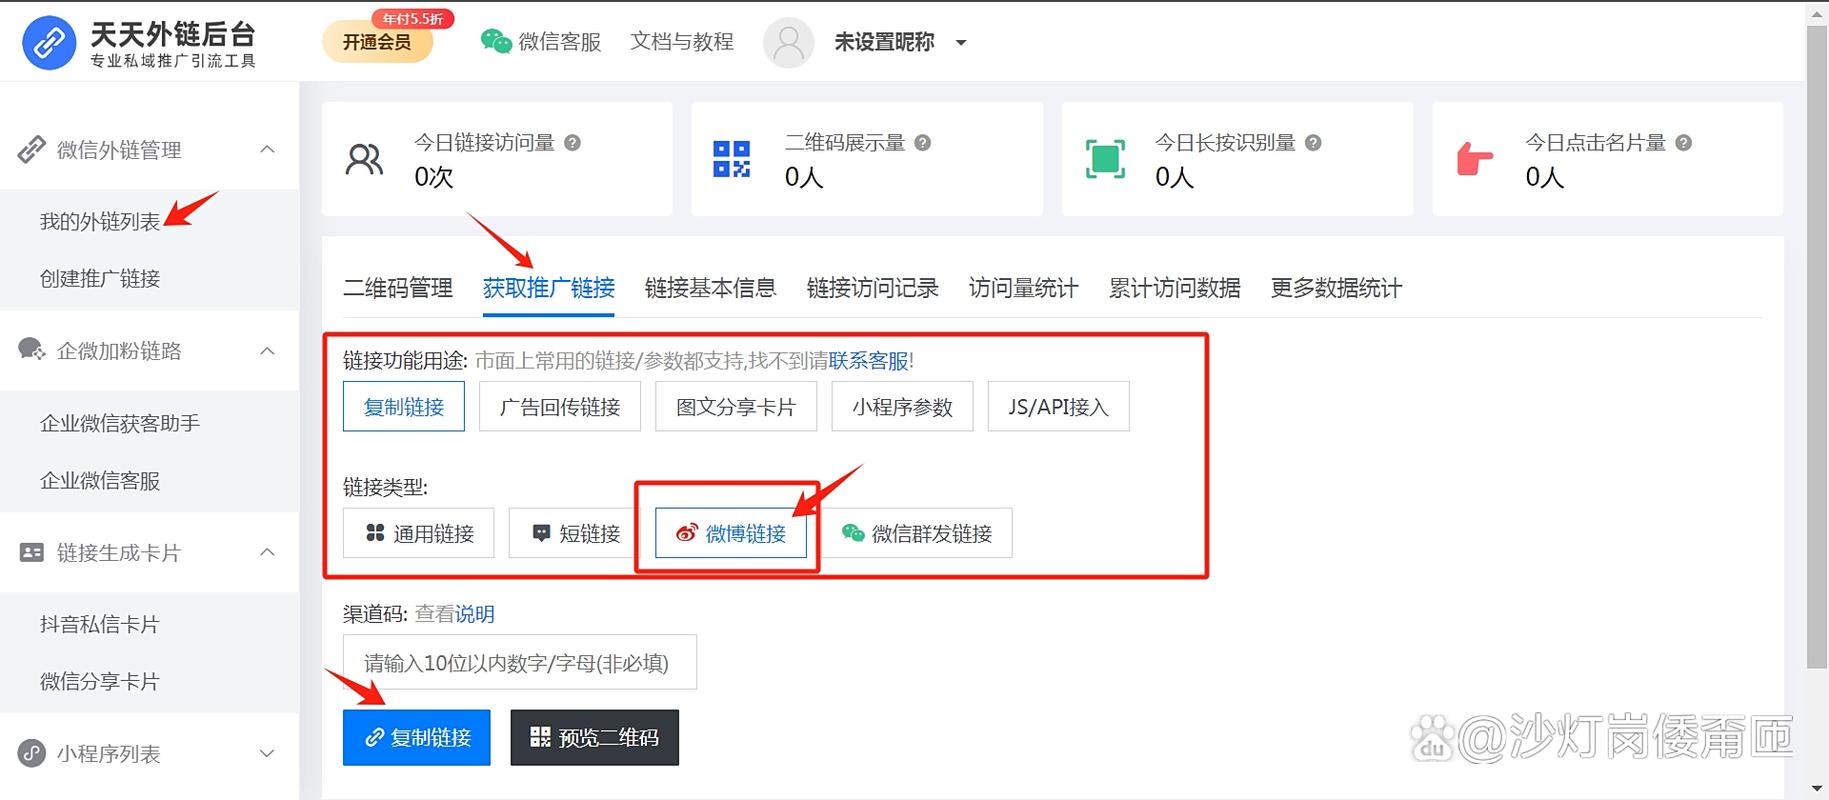The image size is (1829, 800).
Task: Switch to the 二维码管理 tab
Action: coord(398,288)
